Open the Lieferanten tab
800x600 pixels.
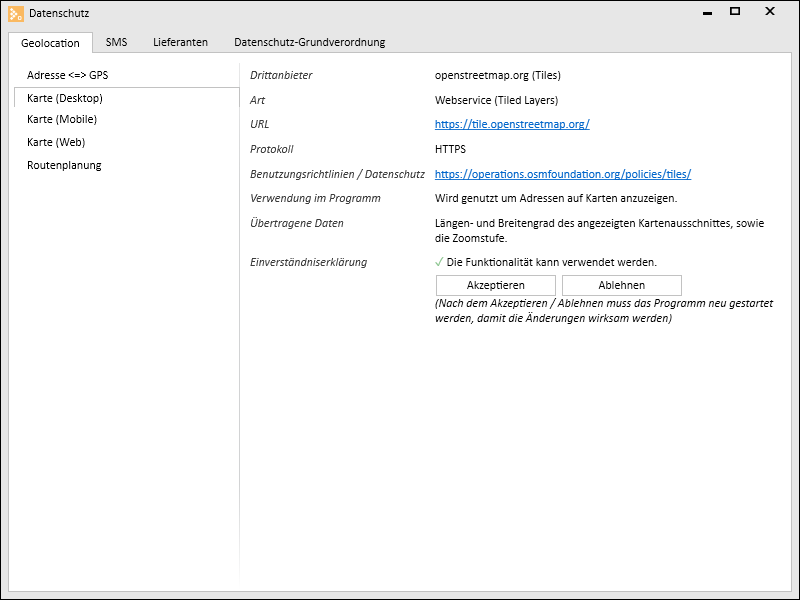pyautogui.click(x=181, y=42)
